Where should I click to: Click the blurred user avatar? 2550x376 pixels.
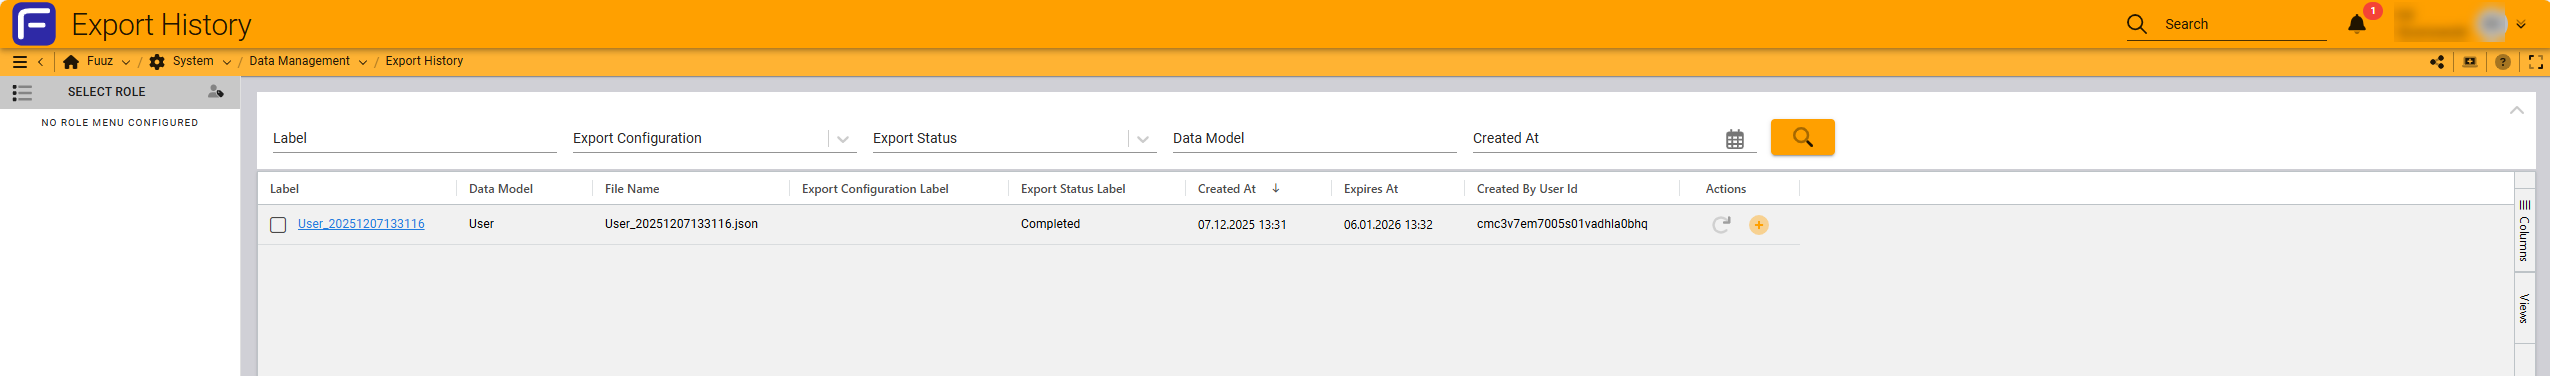pyautogui.click(x=2493, y=24)
